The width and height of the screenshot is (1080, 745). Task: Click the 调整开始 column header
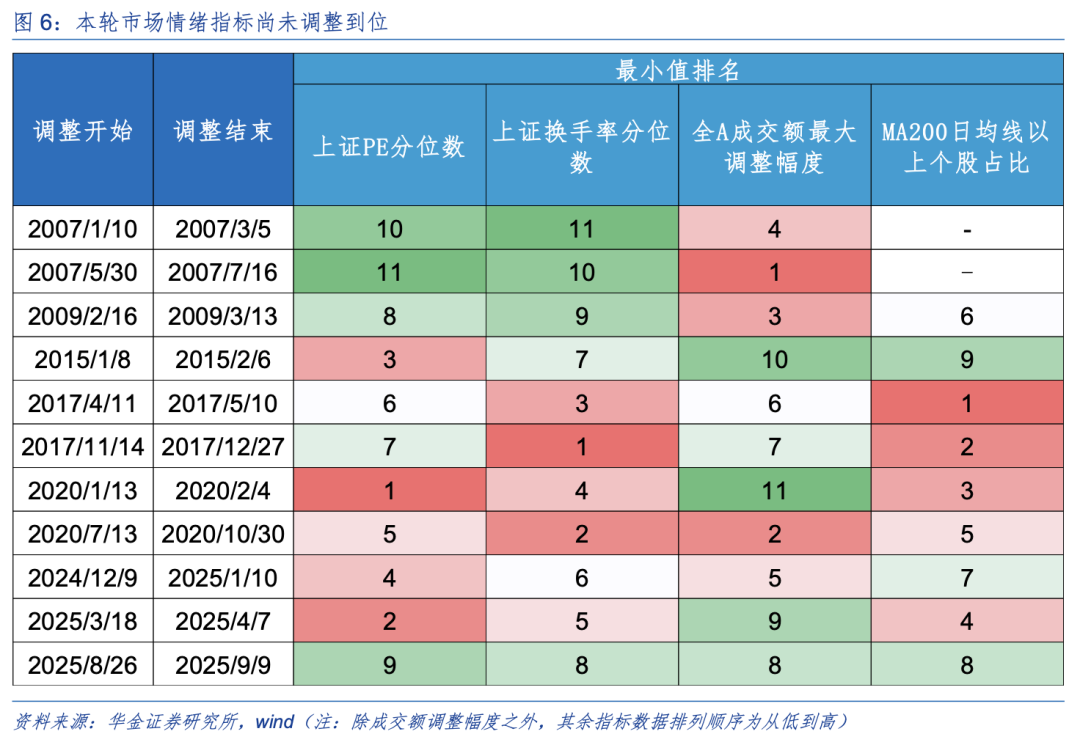click(82, 131)
